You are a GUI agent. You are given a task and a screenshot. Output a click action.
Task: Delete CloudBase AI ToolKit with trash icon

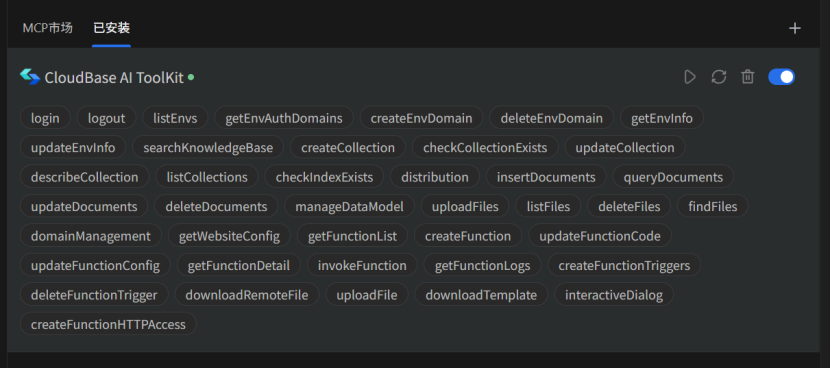(747, 77)
